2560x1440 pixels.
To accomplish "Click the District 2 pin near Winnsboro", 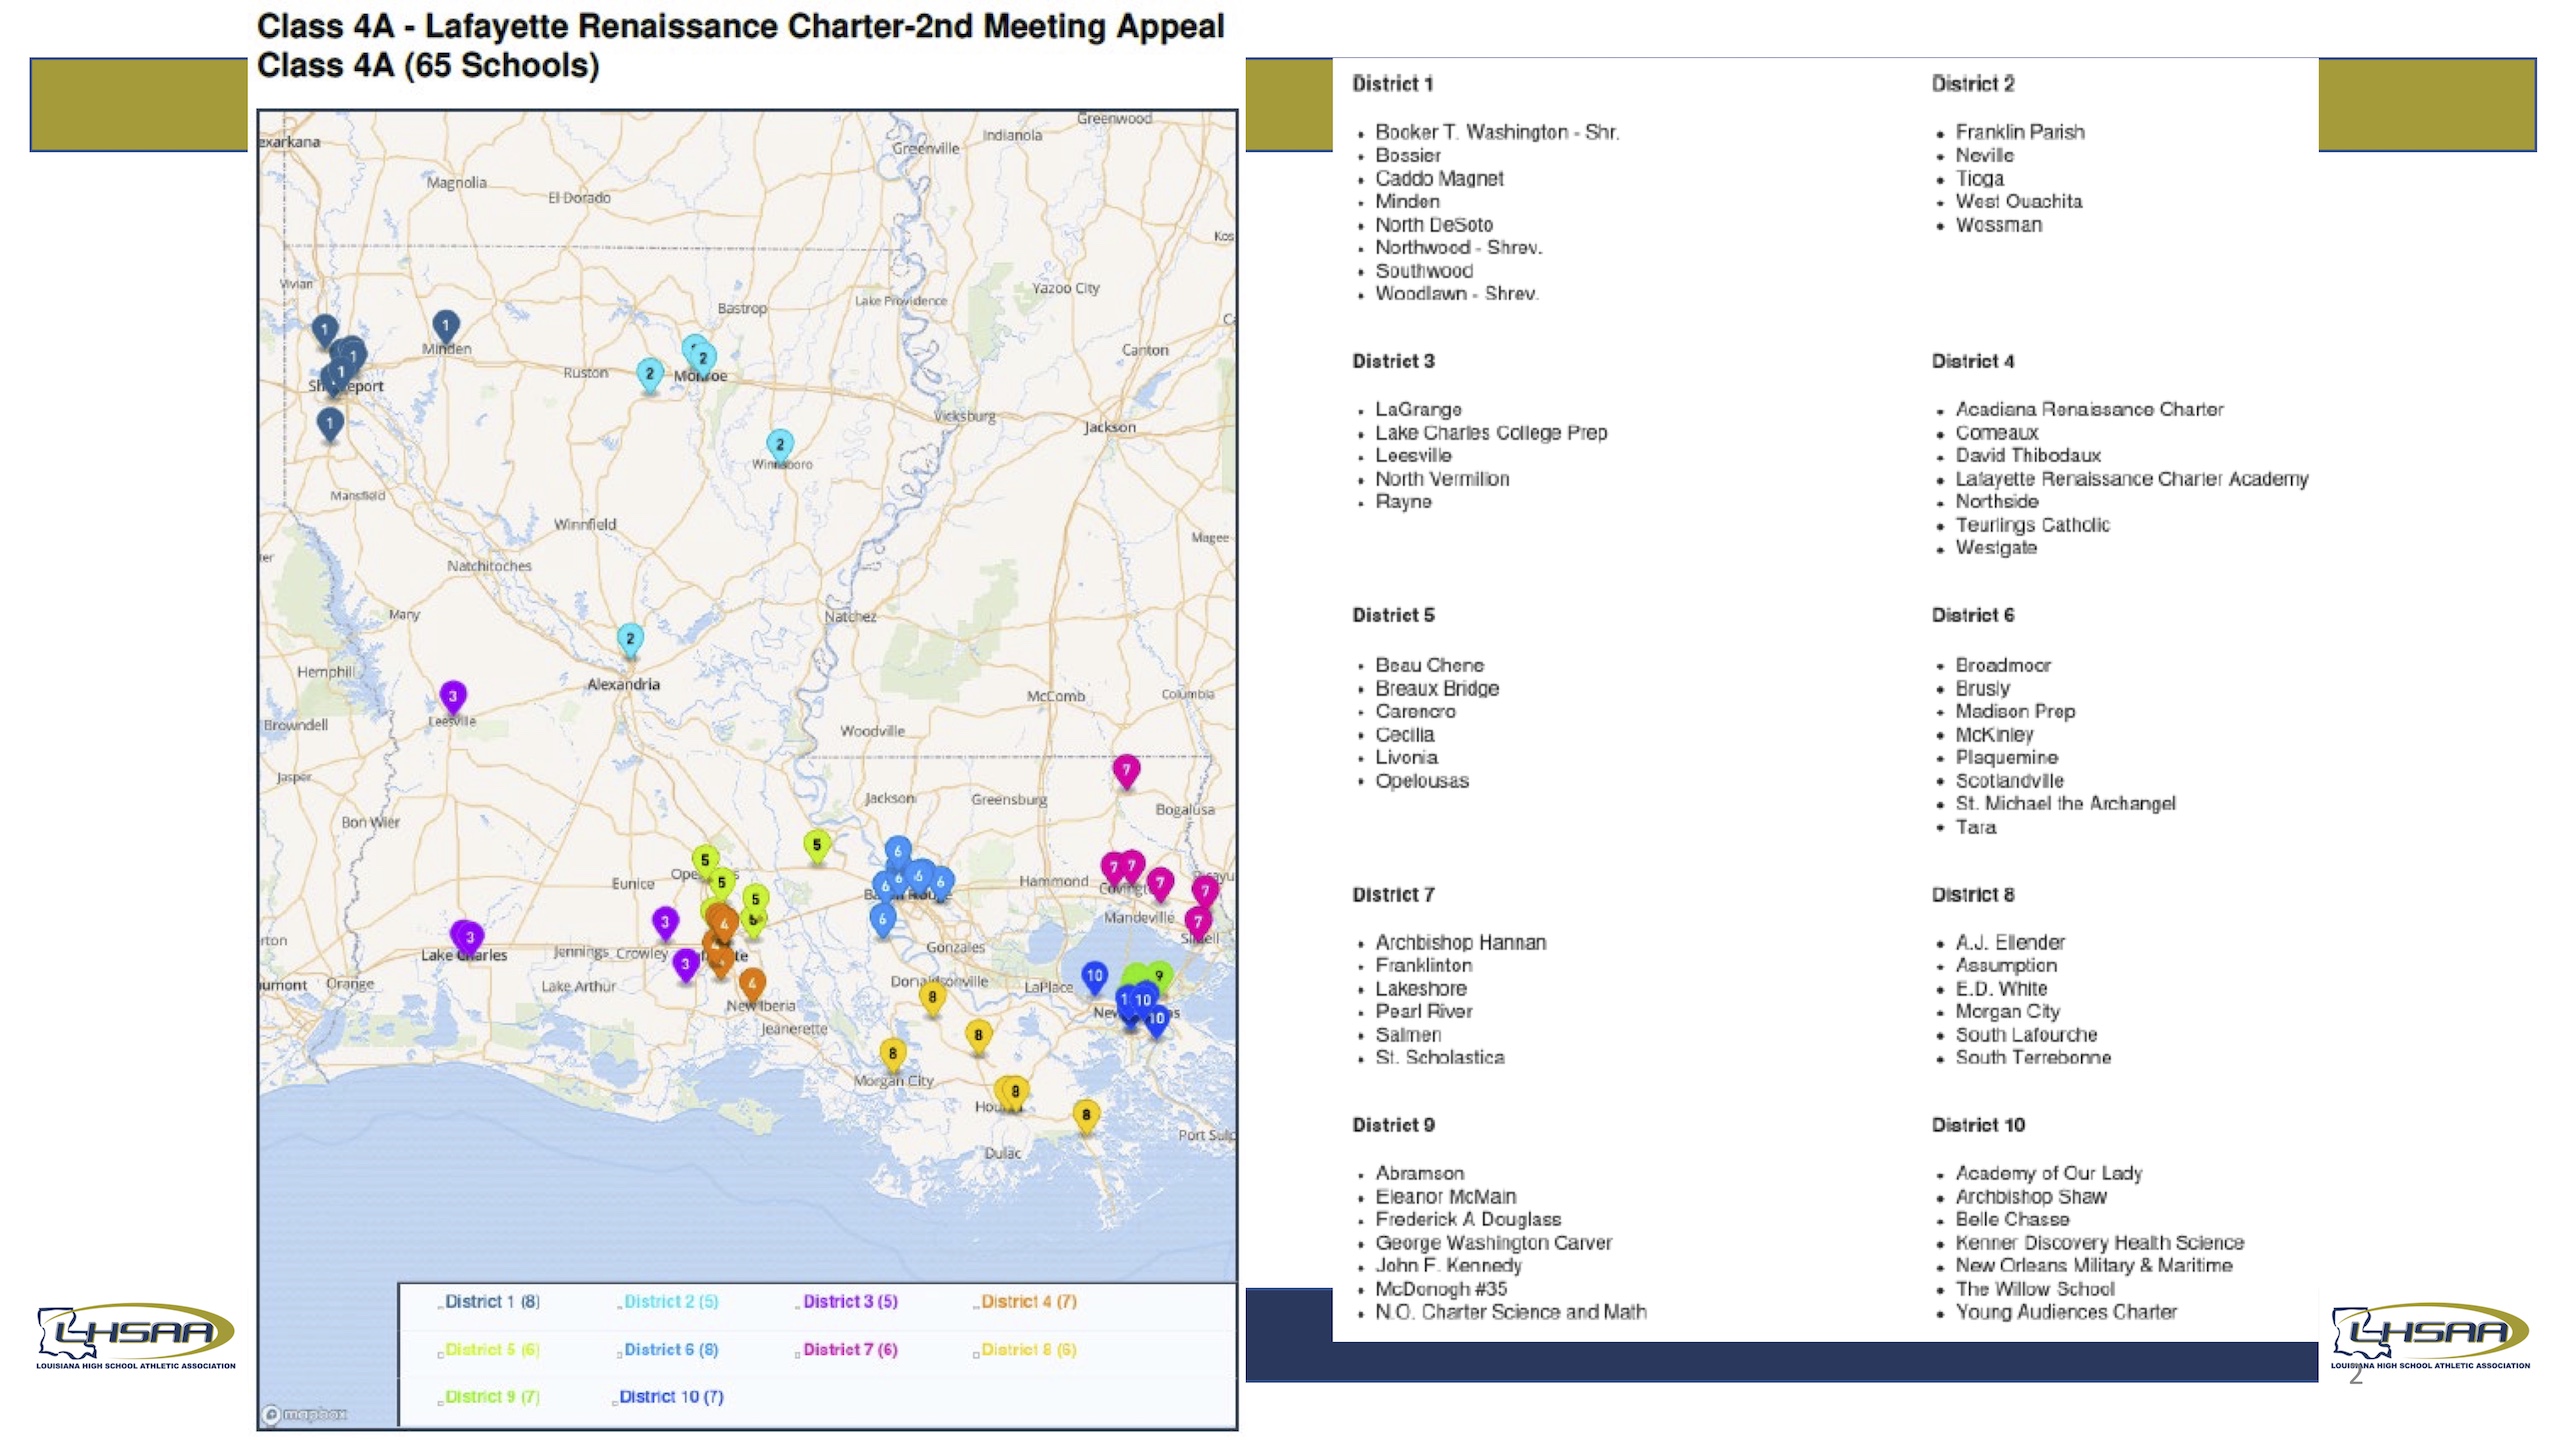I will pos(780,444).
